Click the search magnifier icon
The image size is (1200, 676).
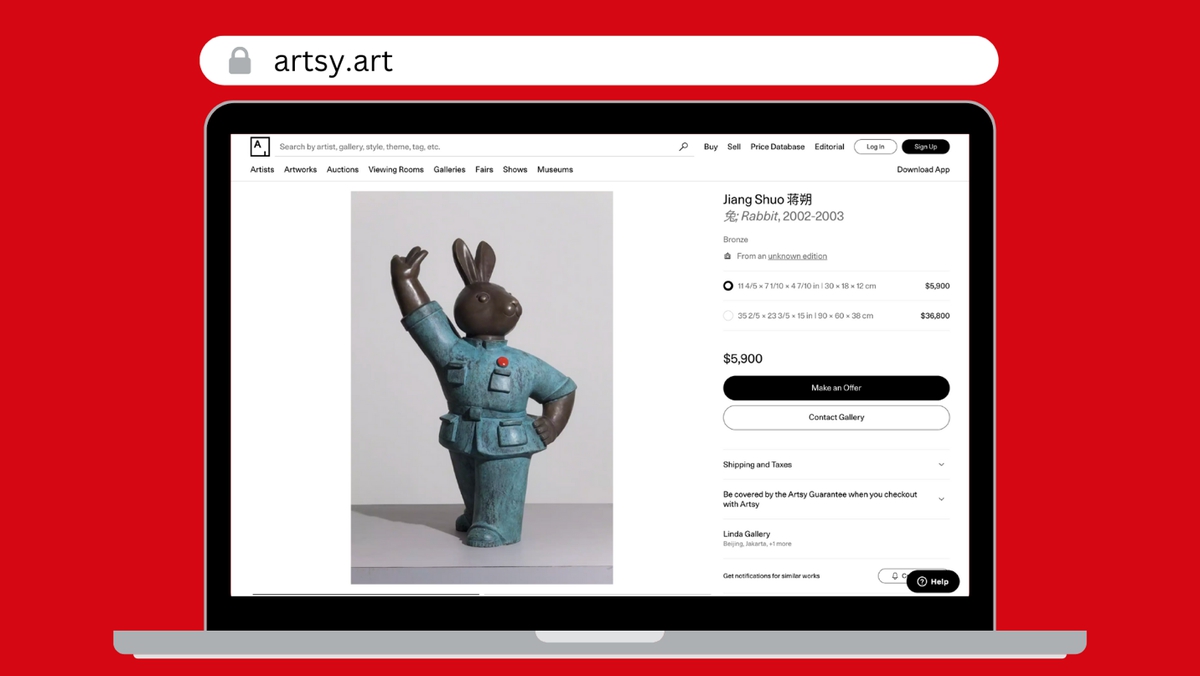683,147
